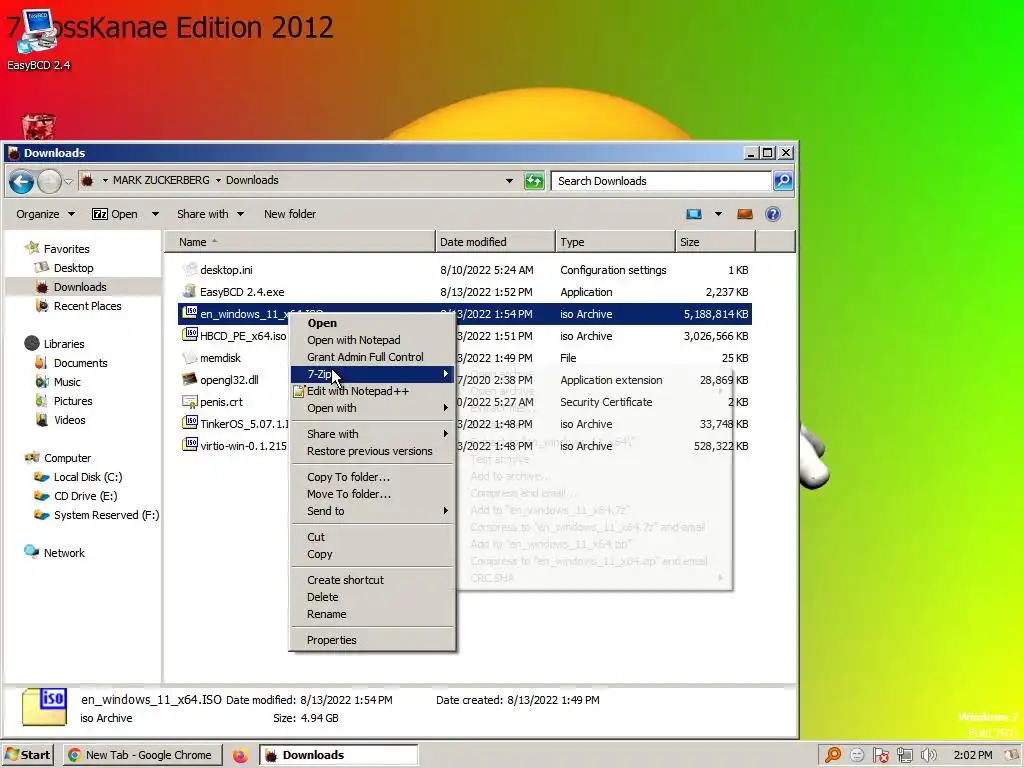This screenshot has height=768, width=1024.
Task: Expand the MARK ZUCKERBERG breadcrumb arrow
Action: point(219,180)
